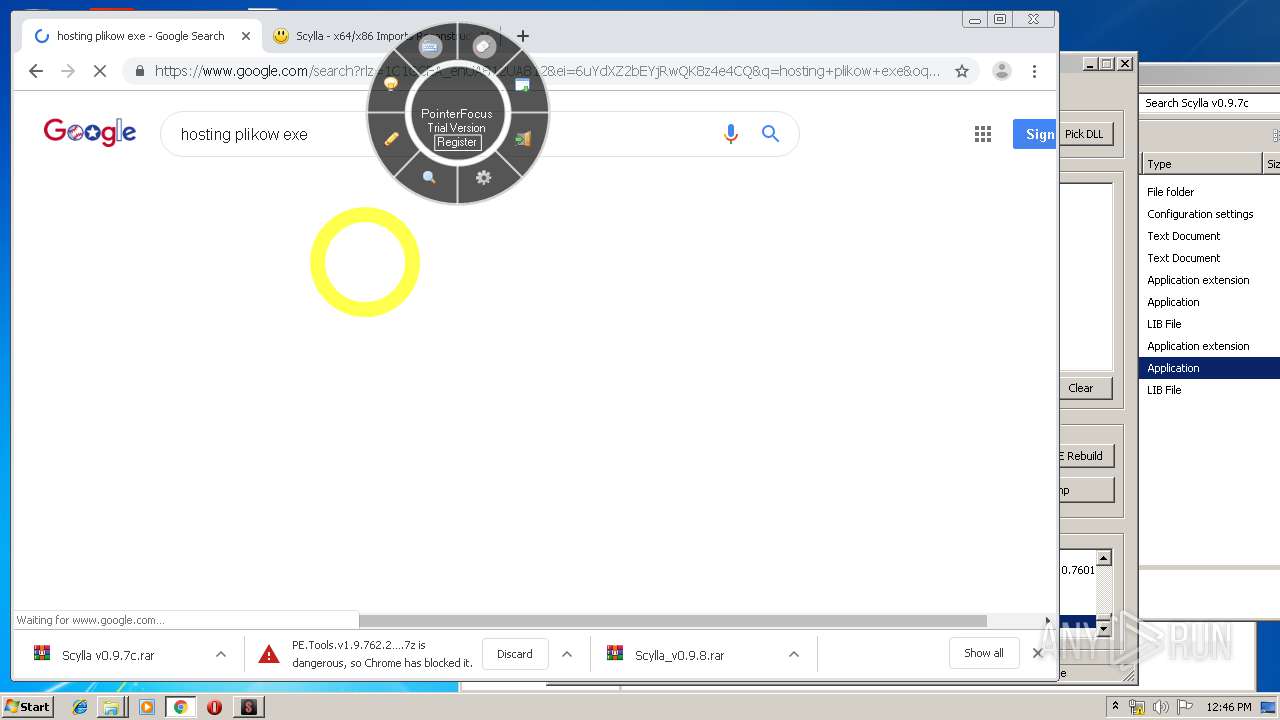Switch to hosting plikow exe Google Search tab

coord(142,36)
